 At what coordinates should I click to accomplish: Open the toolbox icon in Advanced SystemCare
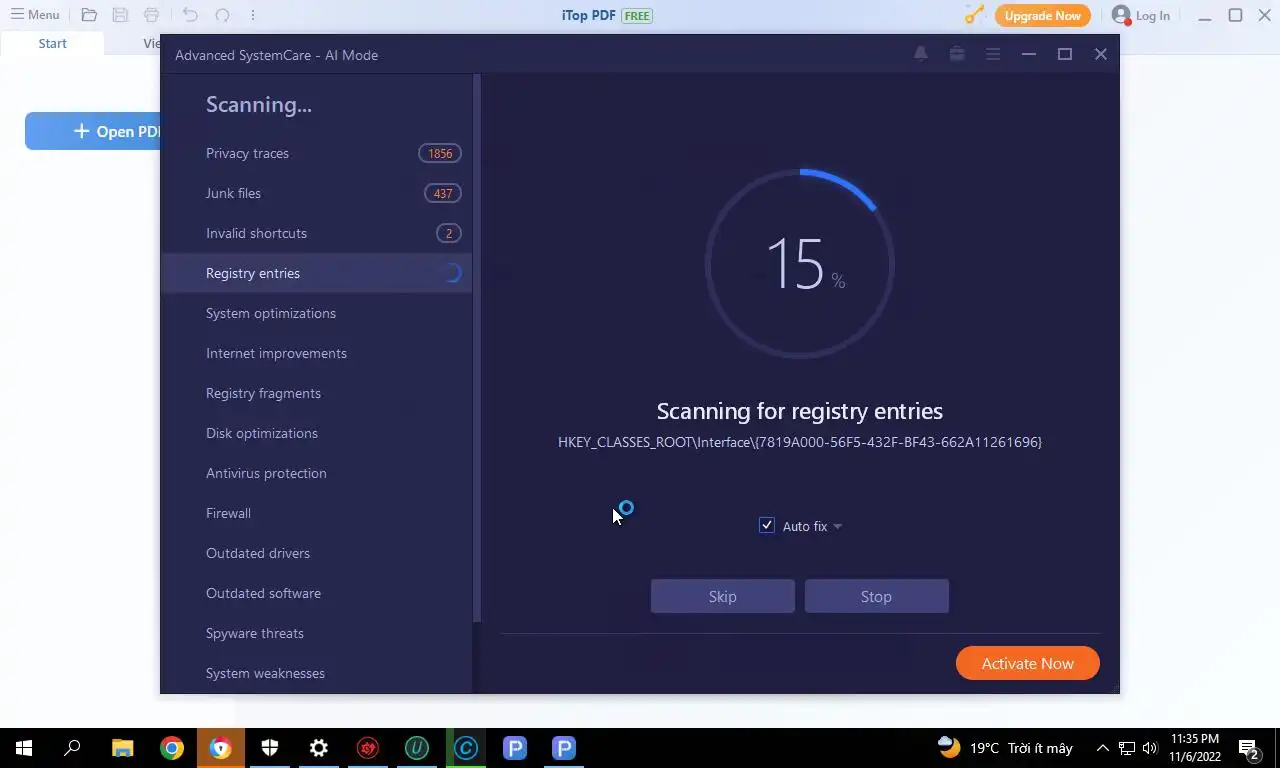pos(957,54)
